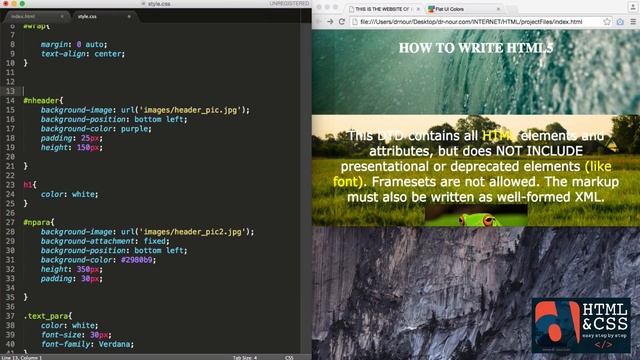Click the 'images/header_pic.jpg' url text
This screenshot has height=360, width=640.
tap(190, 110)
